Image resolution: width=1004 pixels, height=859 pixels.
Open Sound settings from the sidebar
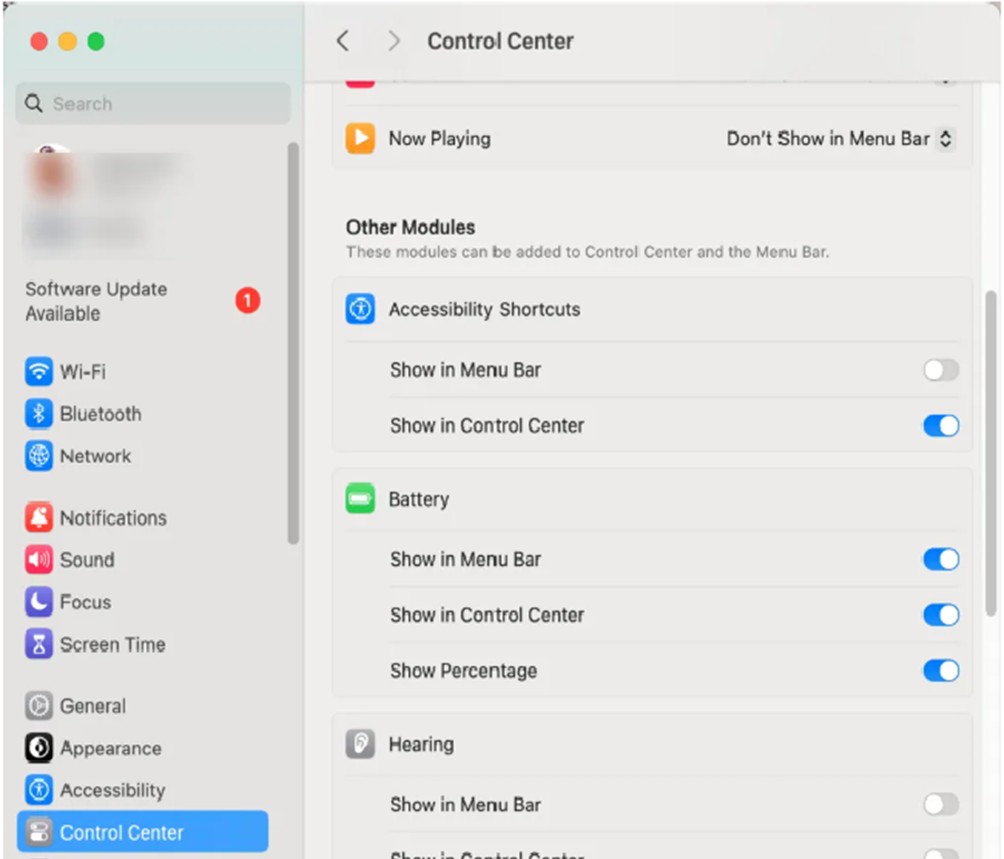point(38,560)
